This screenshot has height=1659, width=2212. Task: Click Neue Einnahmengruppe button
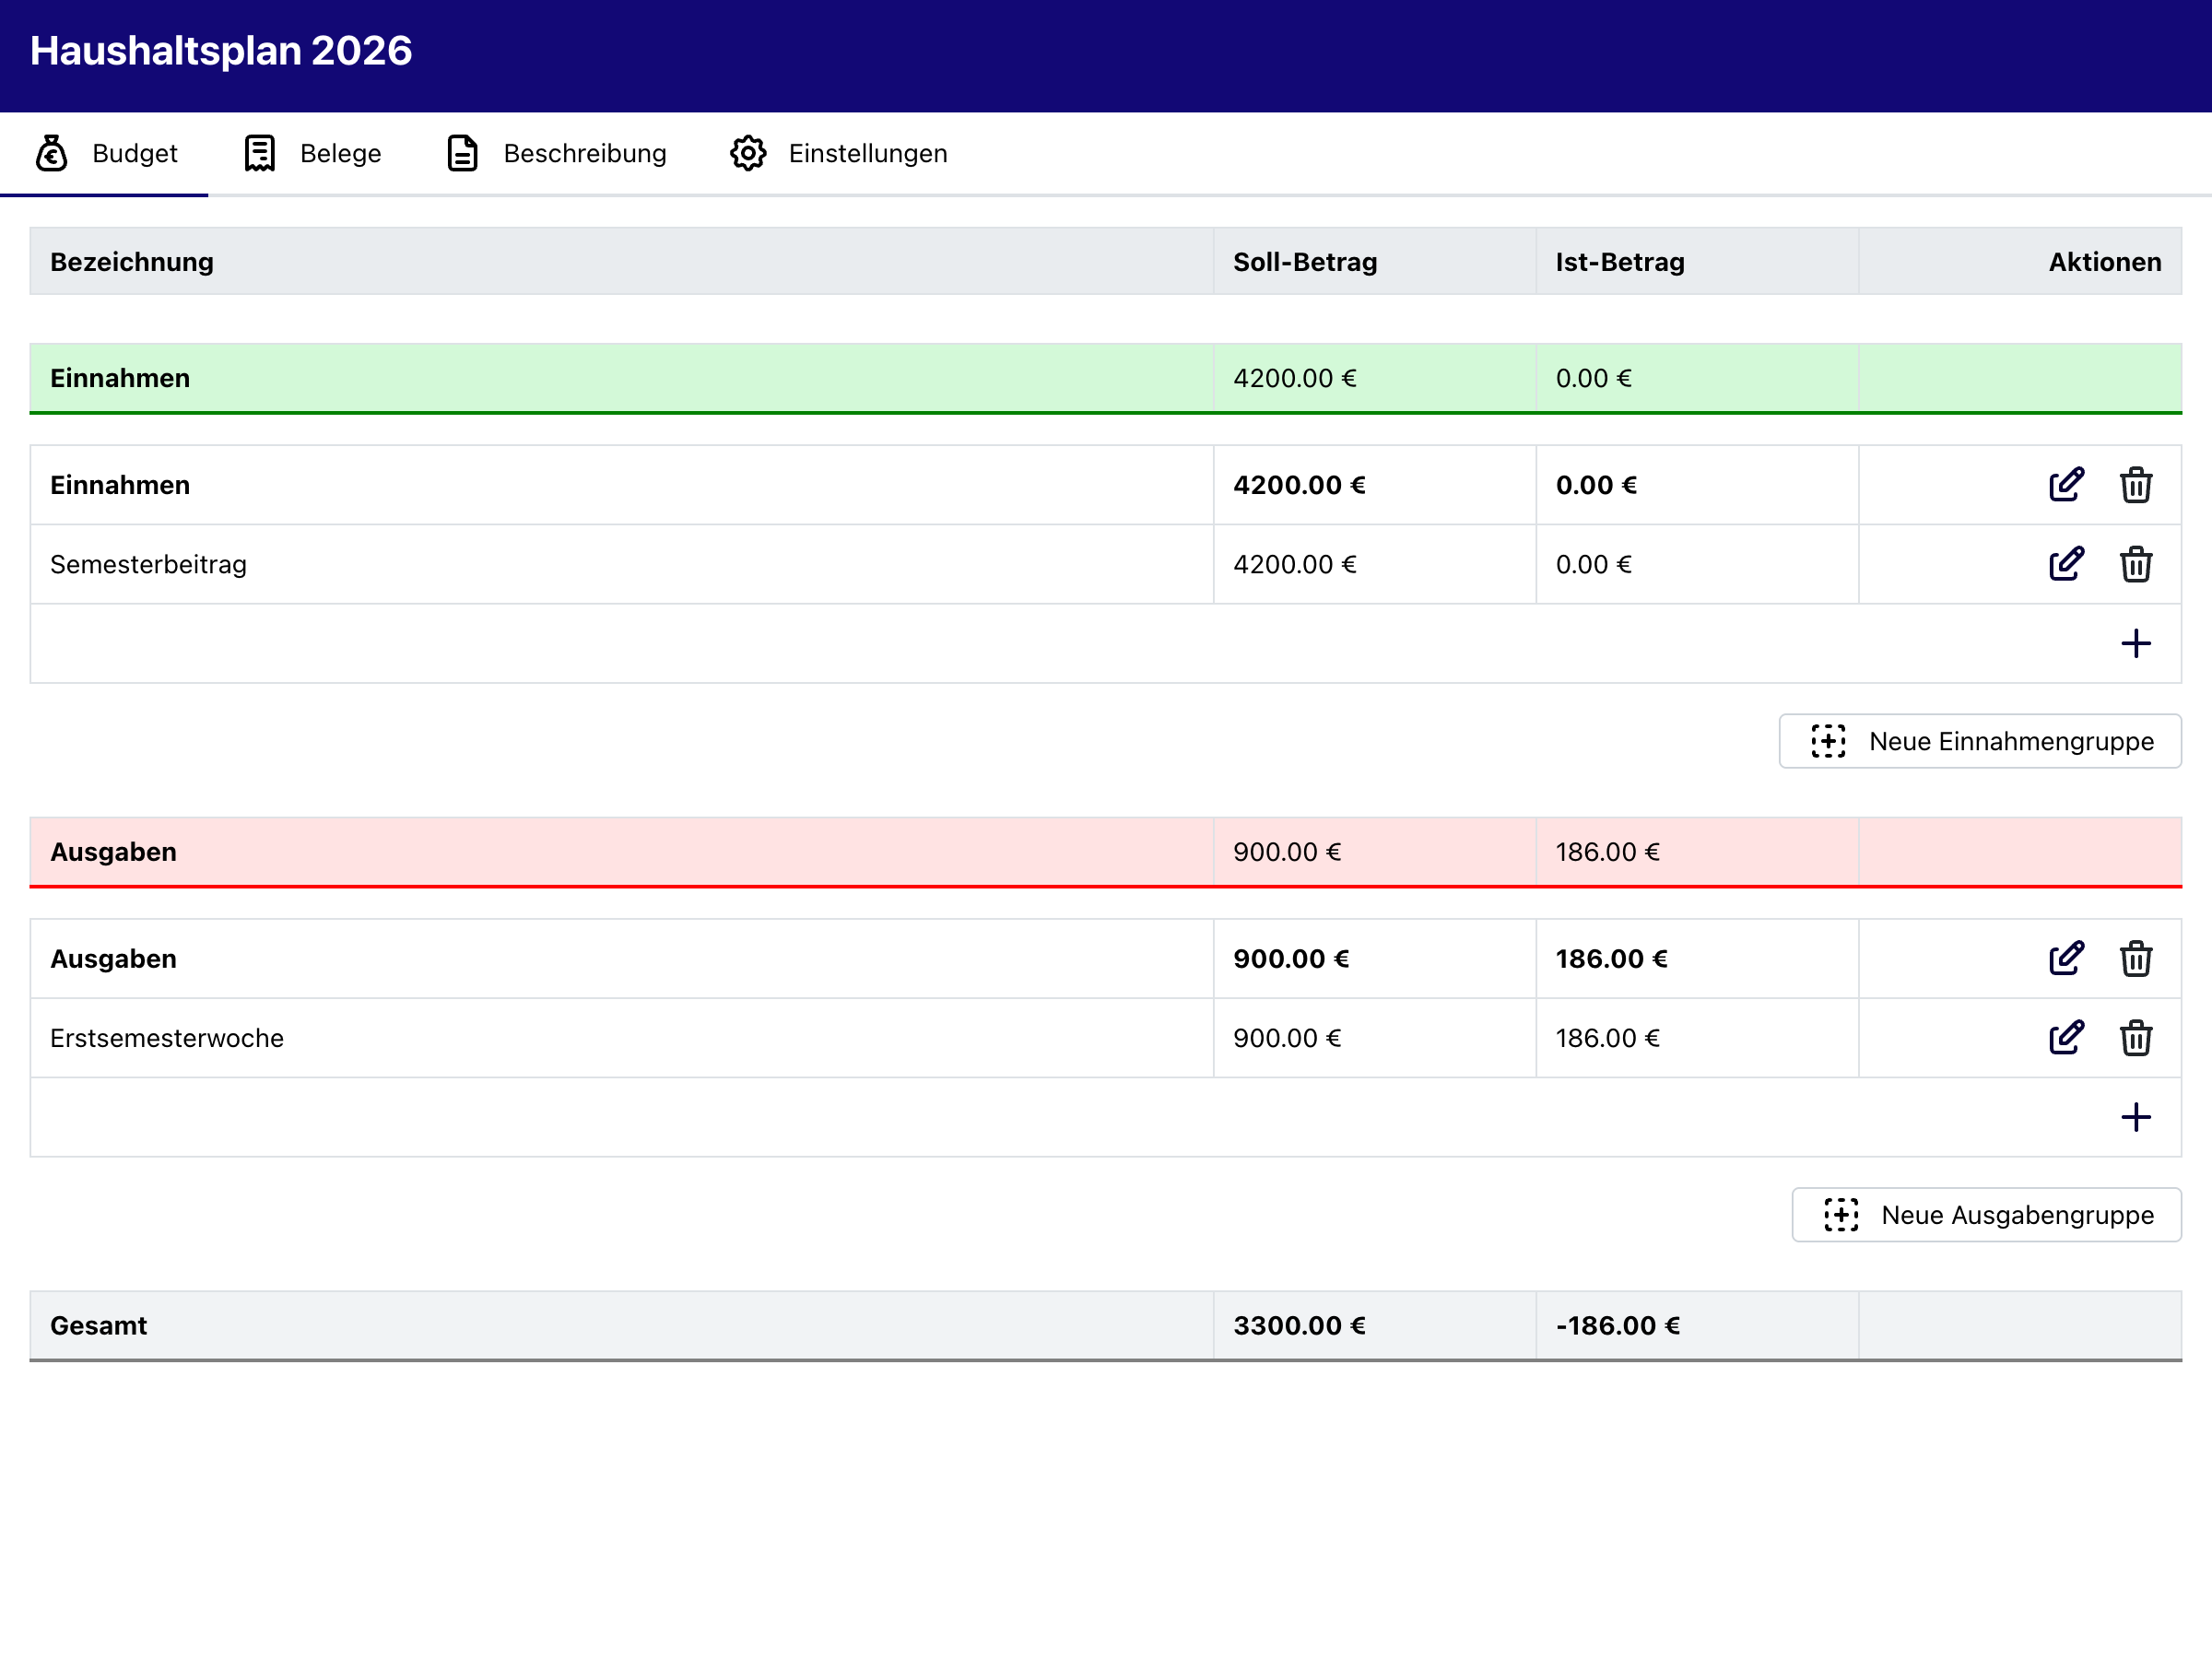pyautogui.click(x=1980, y=741)
